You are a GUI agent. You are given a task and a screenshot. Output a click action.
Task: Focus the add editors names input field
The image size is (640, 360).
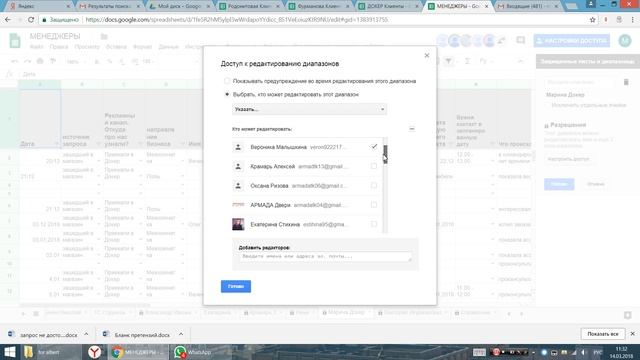325,257
